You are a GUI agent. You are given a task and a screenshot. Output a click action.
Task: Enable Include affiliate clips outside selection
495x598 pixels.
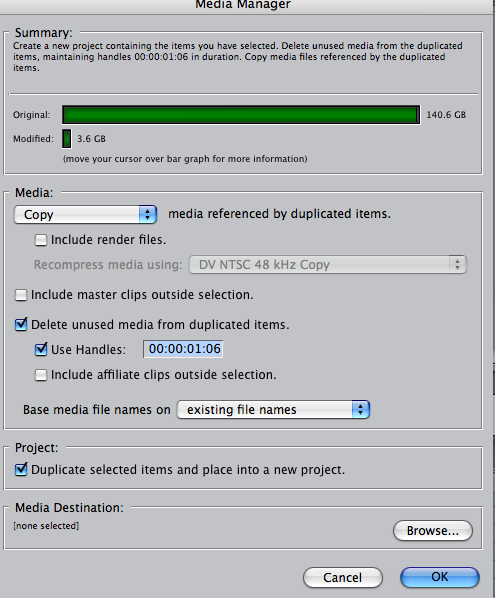click(41, 375)
